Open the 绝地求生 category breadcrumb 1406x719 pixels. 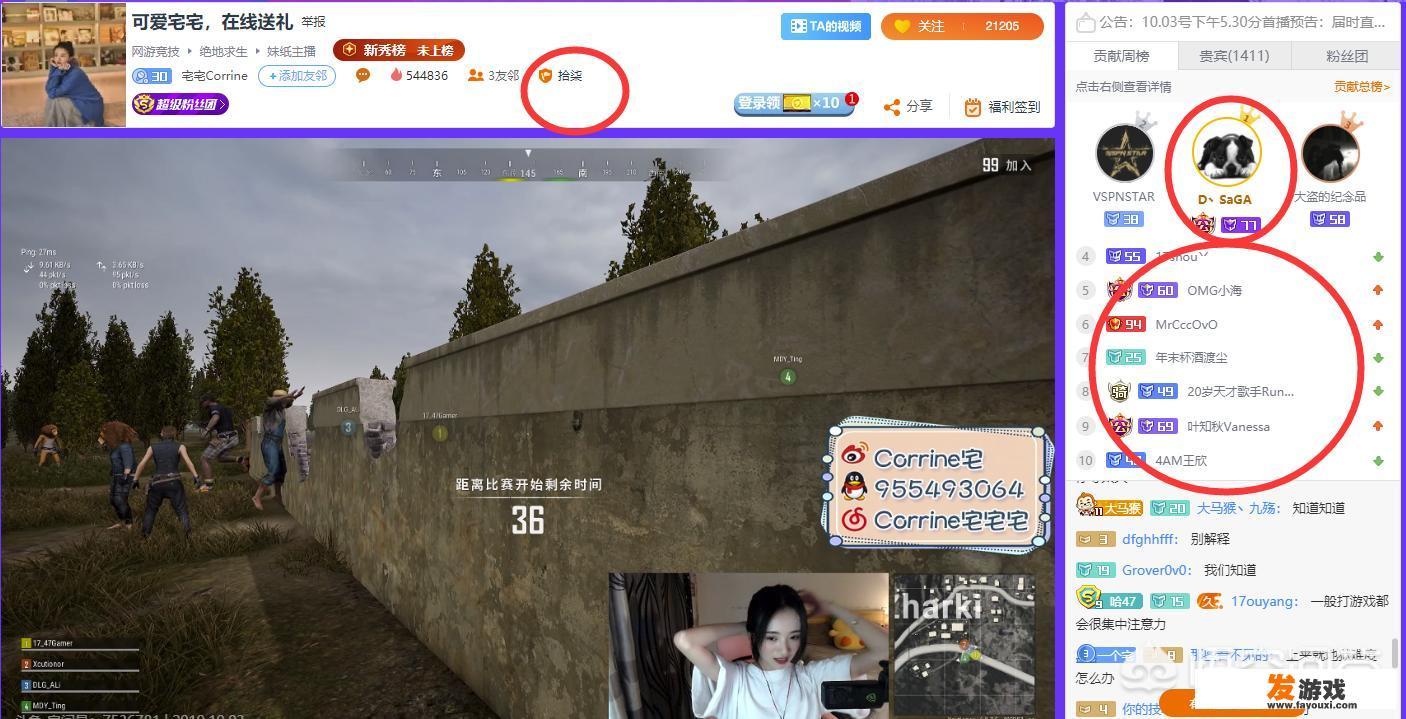223,51
